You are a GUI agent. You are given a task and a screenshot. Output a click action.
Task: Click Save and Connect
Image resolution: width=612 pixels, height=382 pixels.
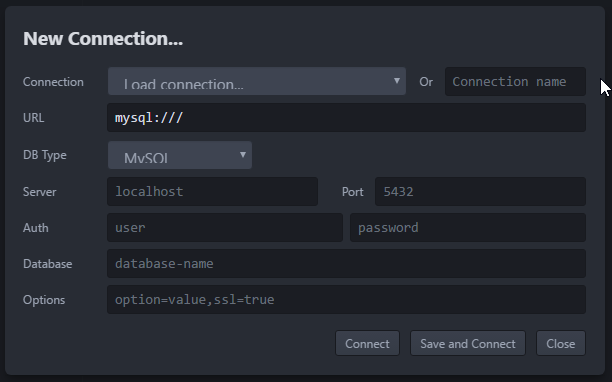pos(468,343)
